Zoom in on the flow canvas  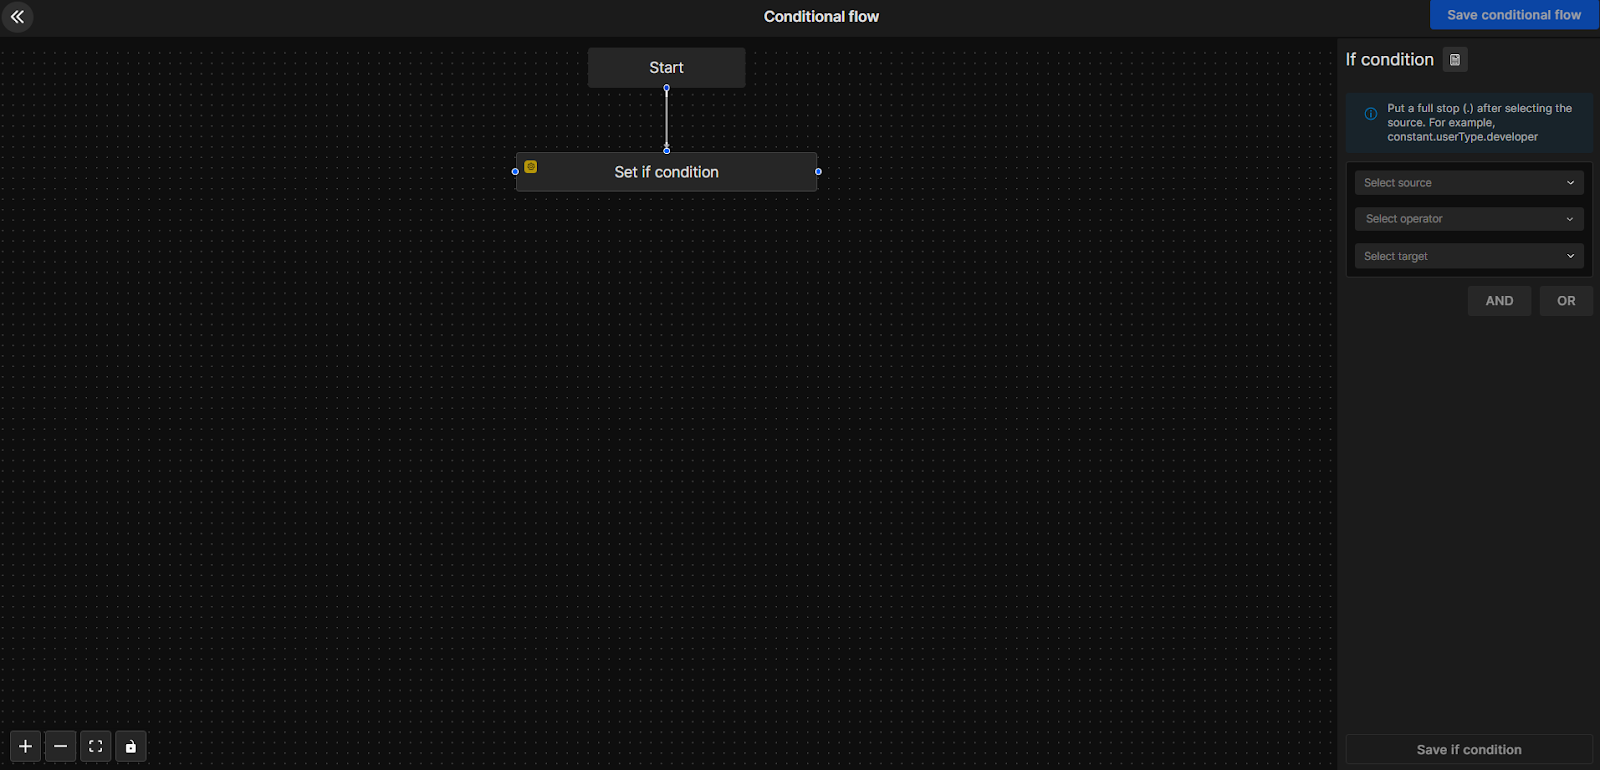[x=25, y=746]
